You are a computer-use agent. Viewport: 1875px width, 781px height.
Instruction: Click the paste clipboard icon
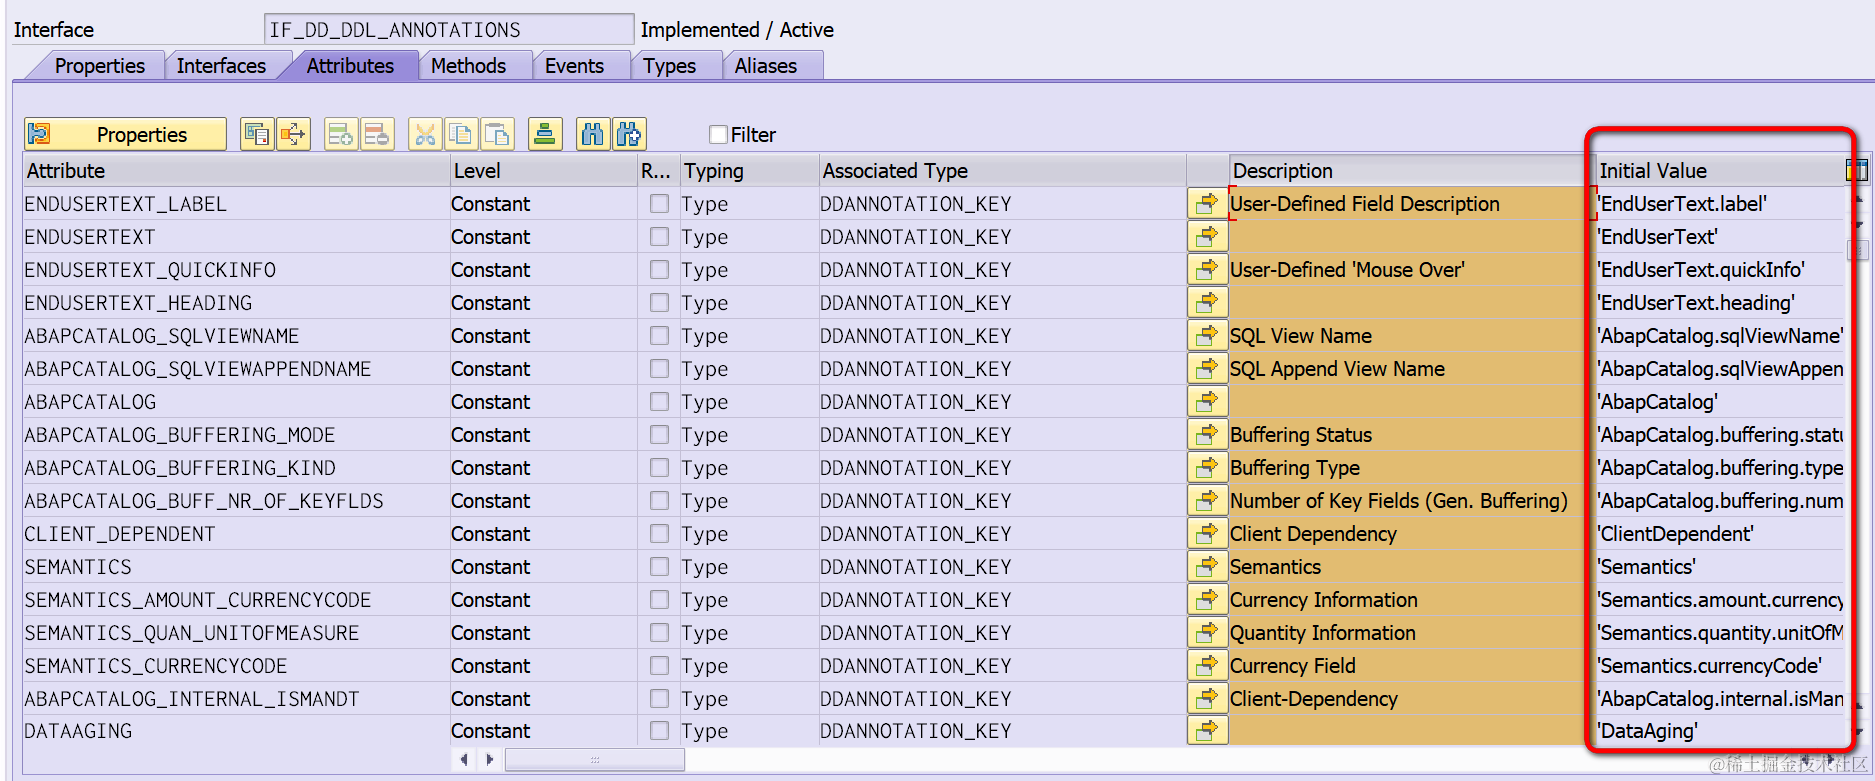coord(497,134)
